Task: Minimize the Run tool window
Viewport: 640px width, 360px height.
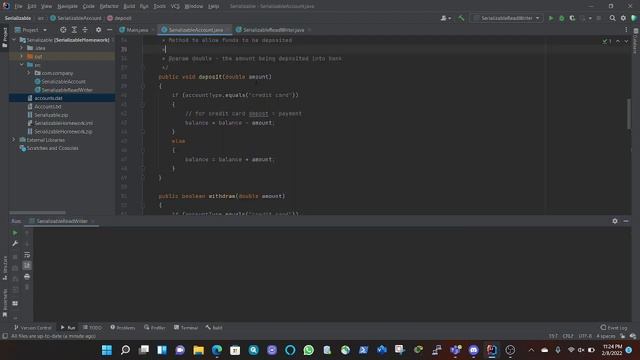Action: (626, 221)
